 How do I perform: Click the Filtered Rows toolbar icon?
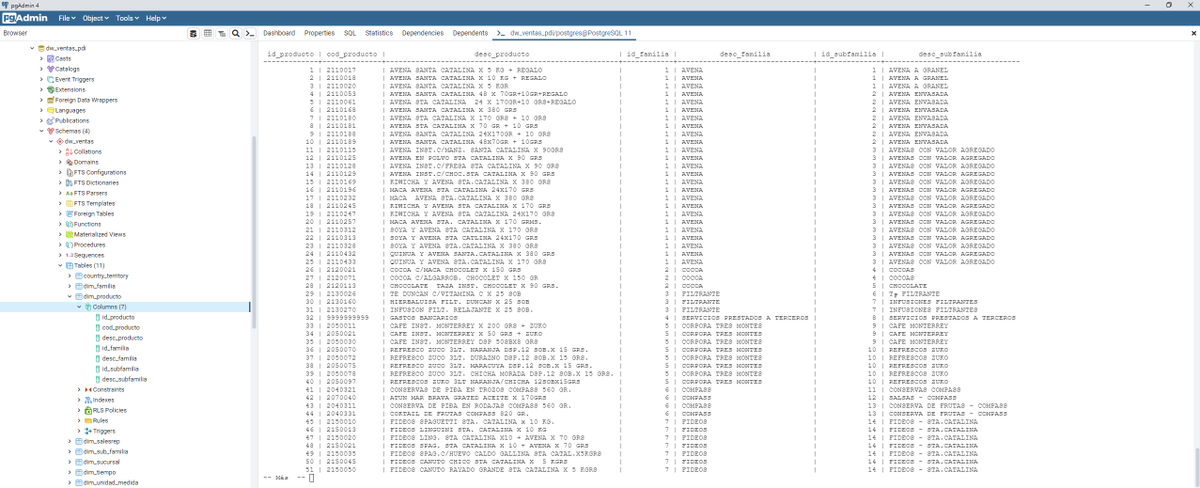[221, 33]
